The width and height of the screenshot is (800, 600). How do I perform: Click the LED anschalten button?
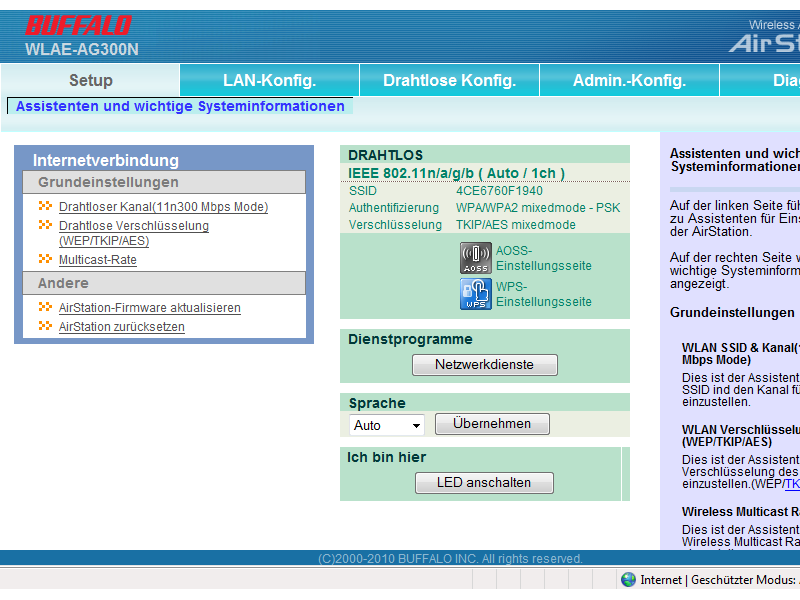click(484, 483)
